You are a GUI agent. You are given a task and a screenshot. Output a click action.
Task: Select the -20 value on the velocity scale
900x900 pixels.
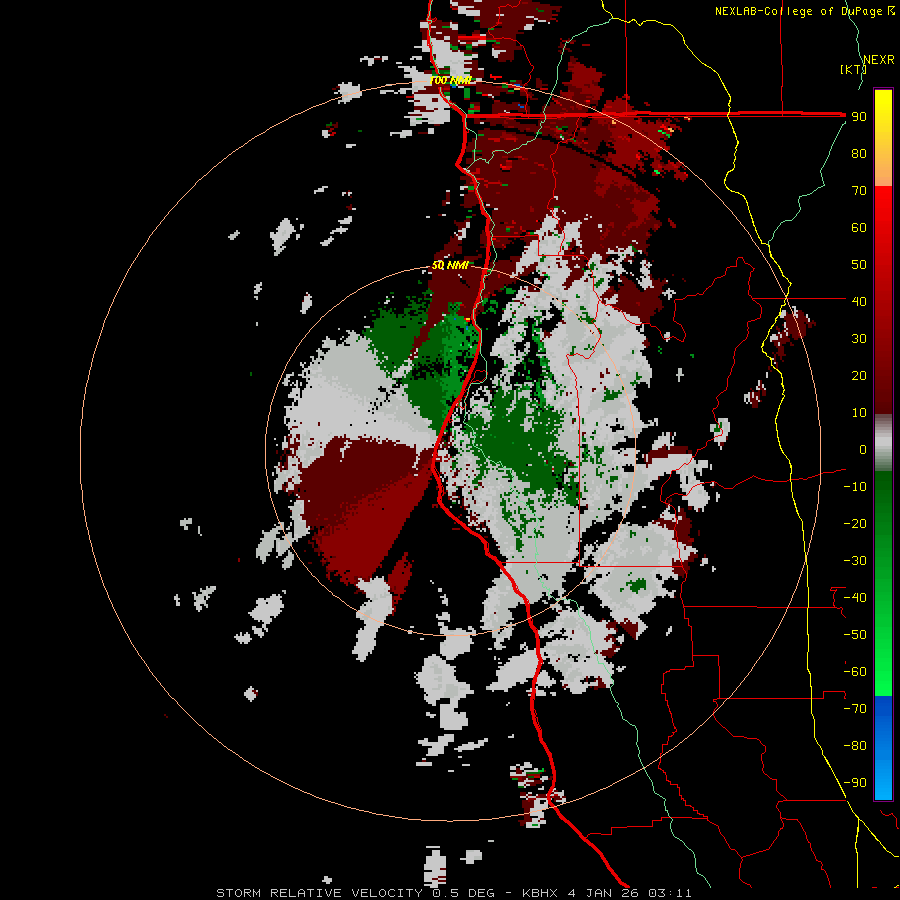855,523
